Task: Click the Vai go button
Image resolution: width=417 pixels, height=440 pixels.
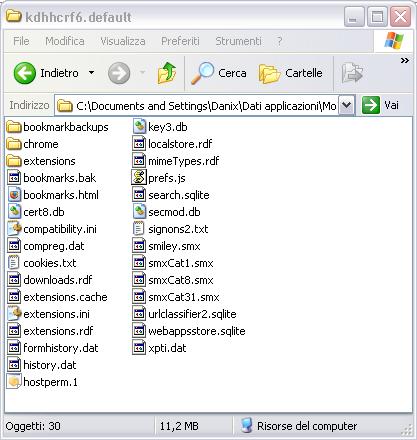Action: tap(380, 105)
